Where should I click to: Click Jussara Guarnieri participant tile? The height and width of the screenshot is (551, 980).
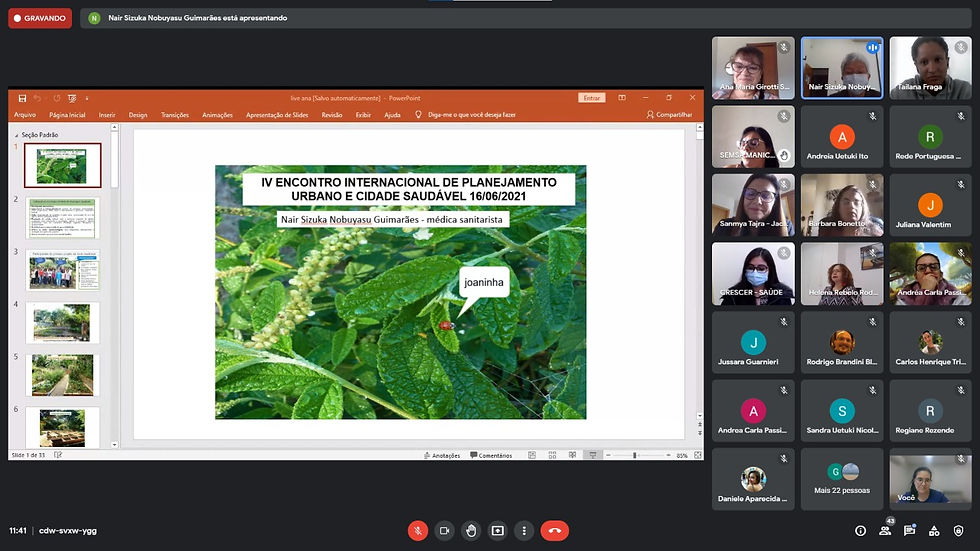tap(753, 342)
